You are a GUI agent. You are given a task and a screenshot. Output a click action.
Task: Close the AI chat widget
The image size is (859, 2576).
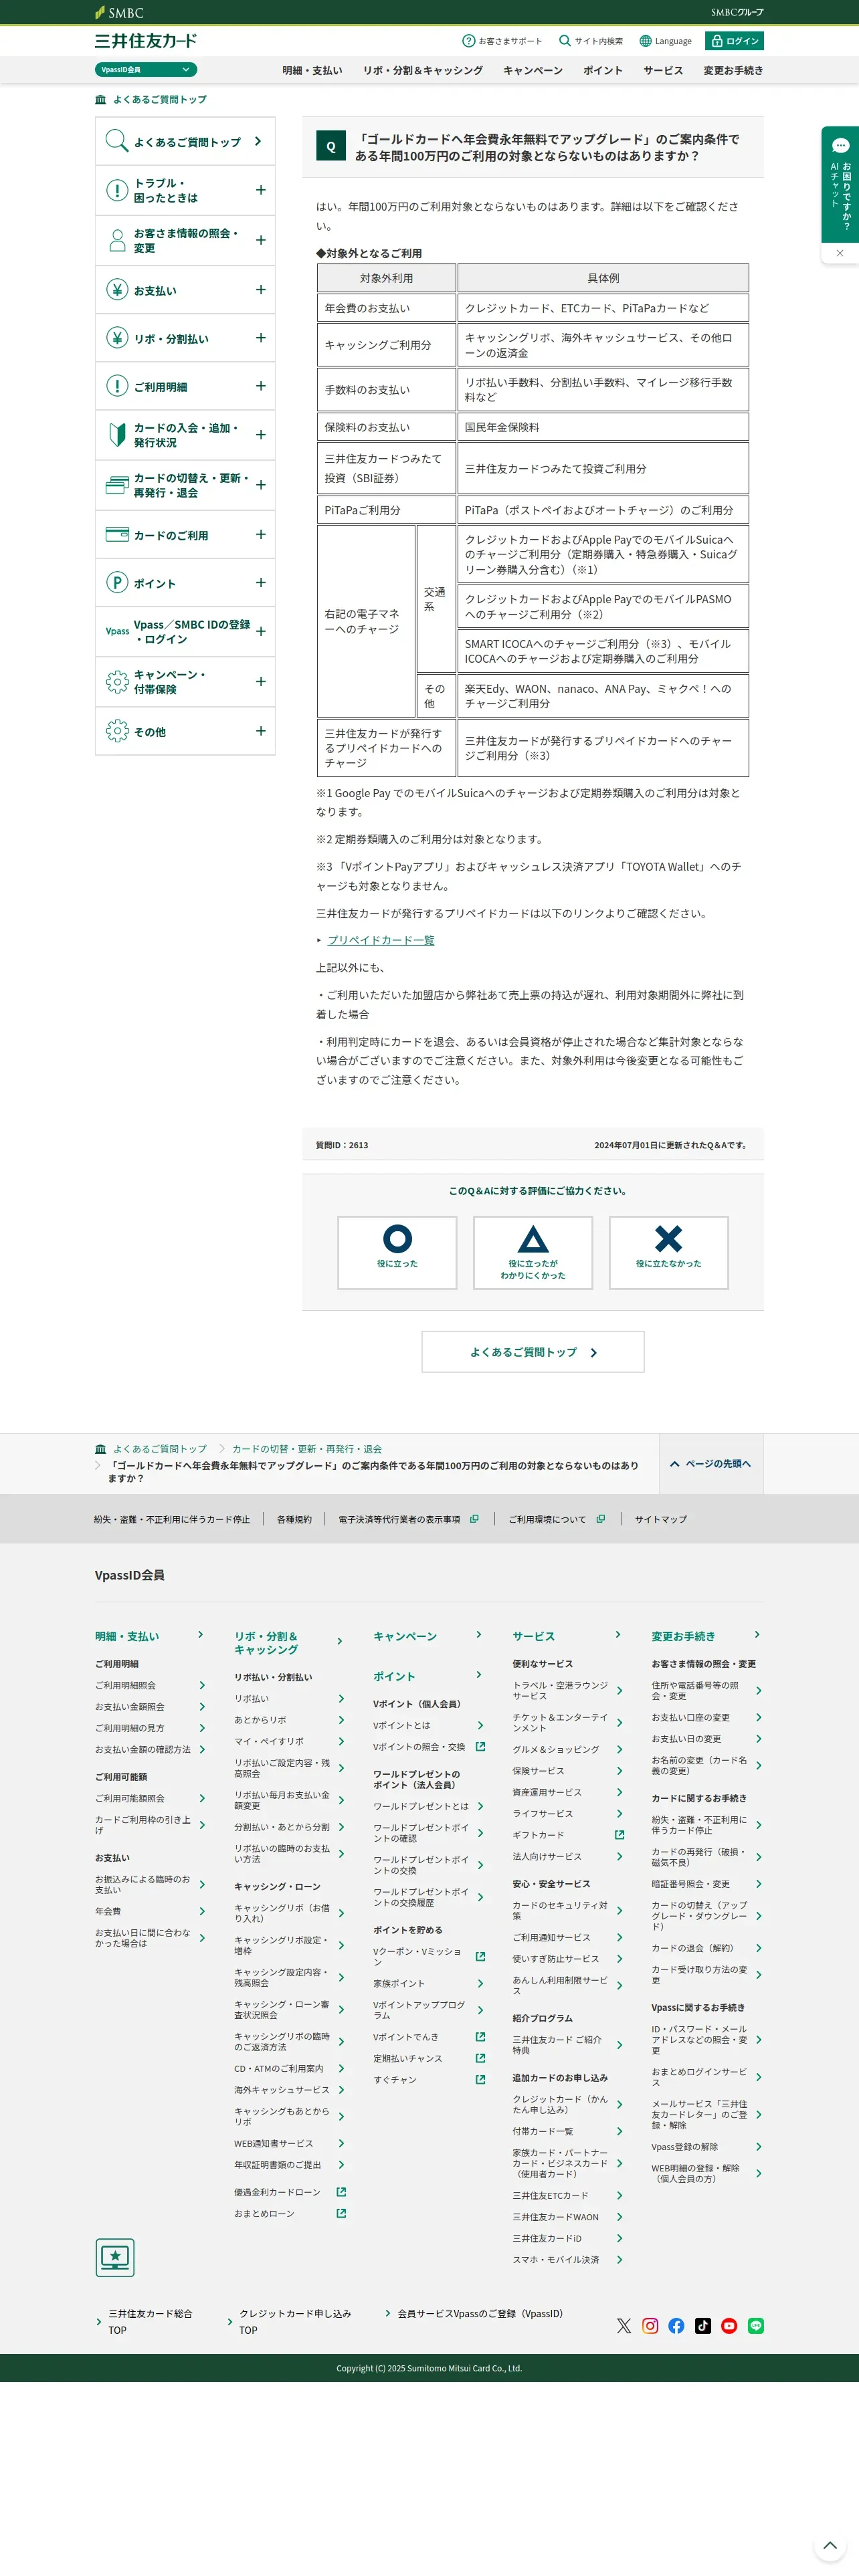840,253
